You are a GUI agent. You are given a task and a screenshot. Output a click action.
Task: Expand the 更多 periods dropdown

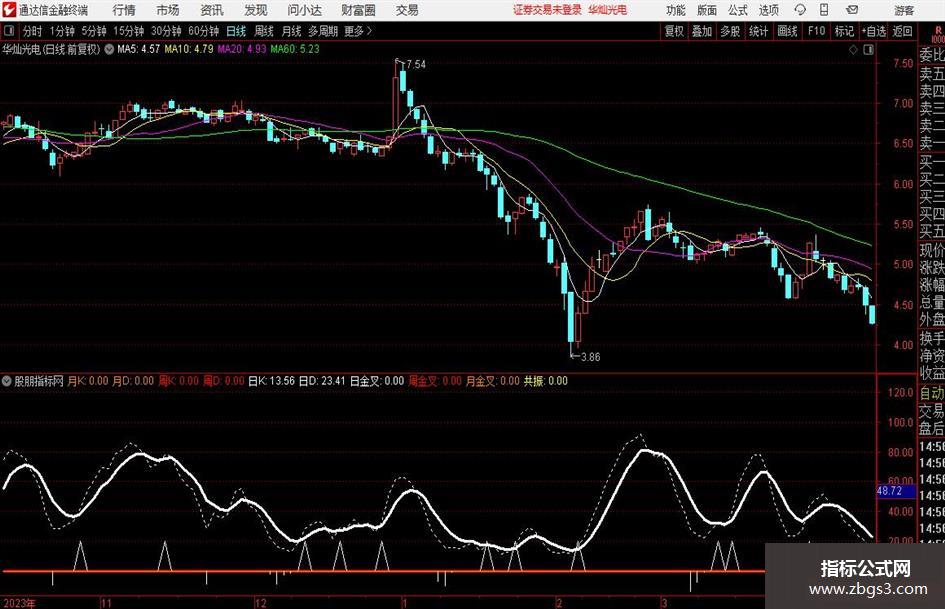[358, 31]
